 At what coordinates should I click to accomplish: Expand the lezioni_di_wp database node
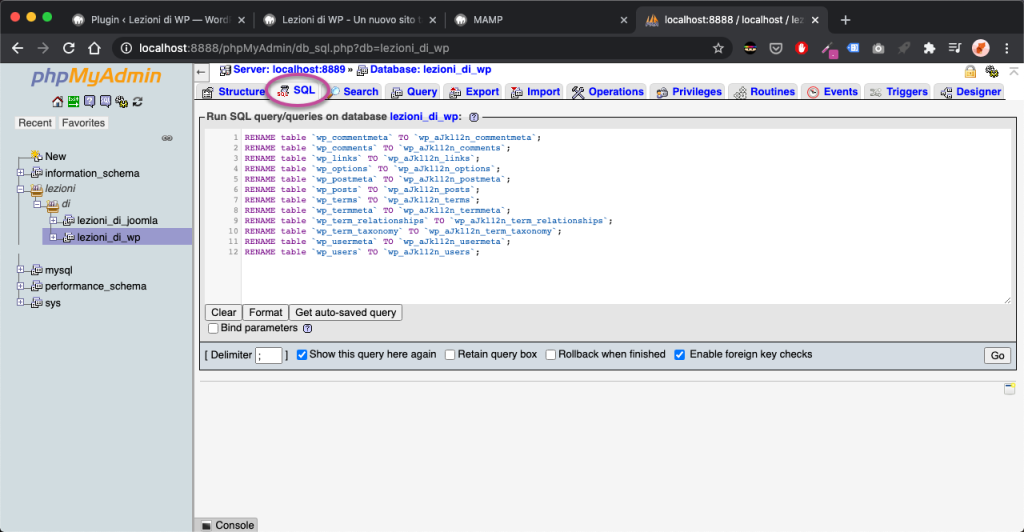click(54, 237)
